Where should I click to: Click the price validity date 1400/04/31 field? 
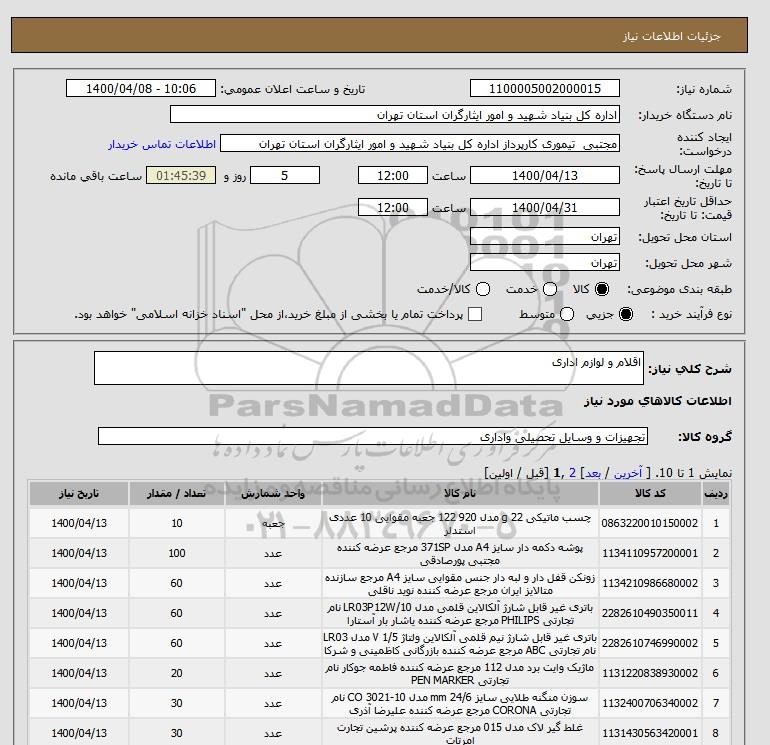(x=545, y=207)
